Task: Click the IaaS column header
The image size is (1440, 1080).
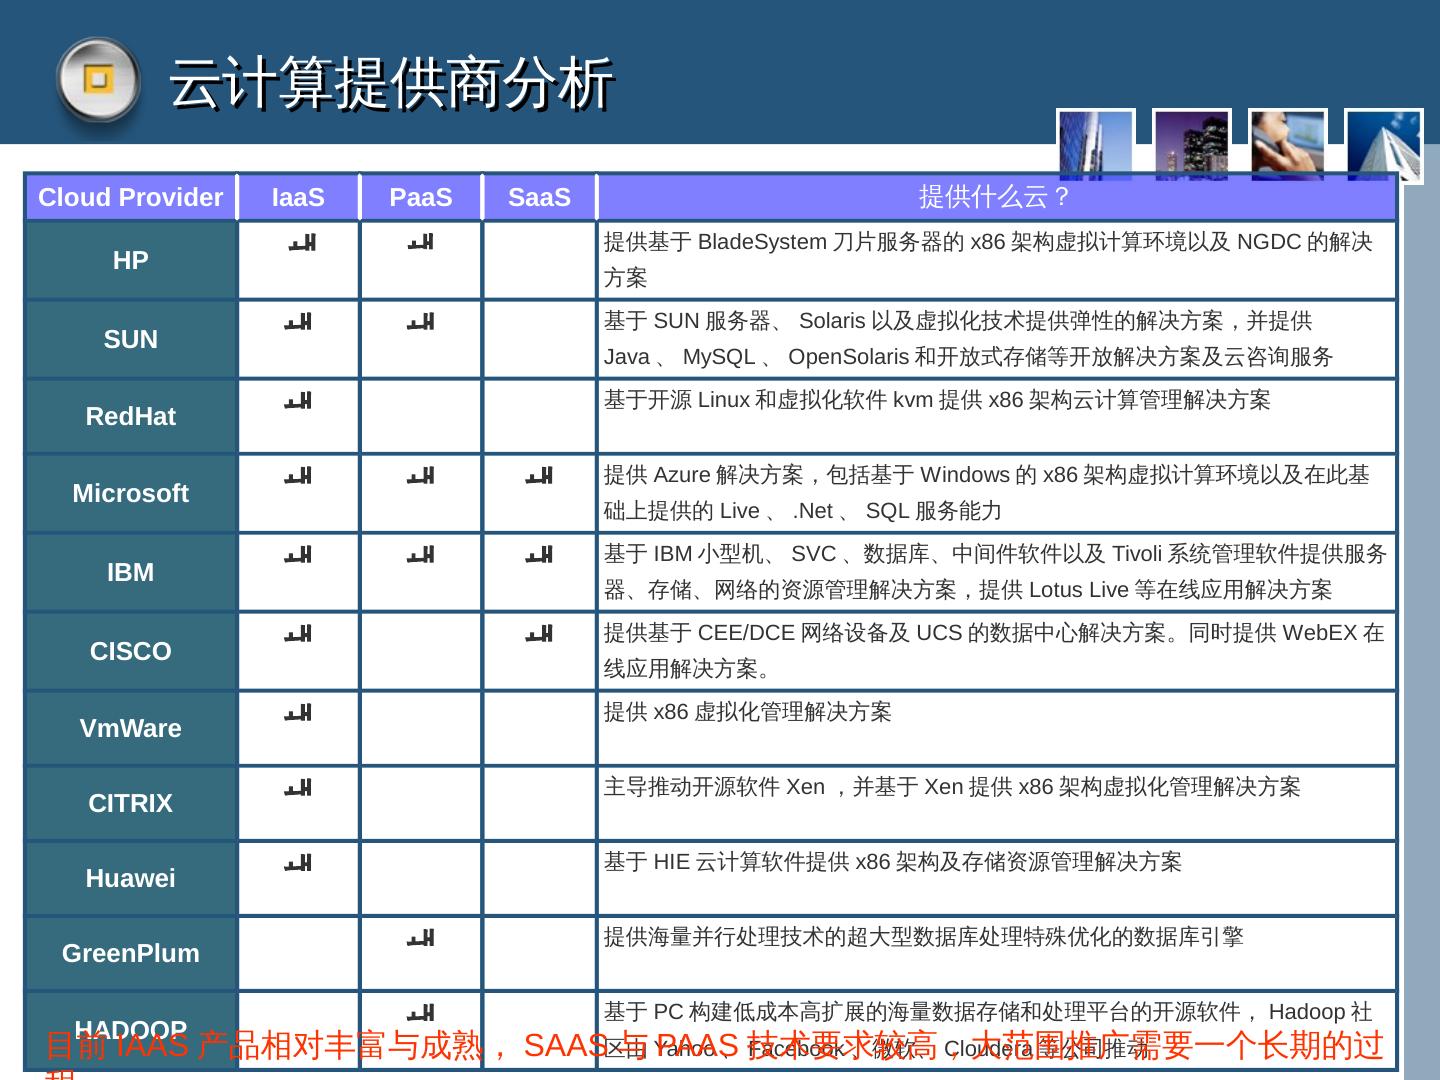Action: click(x=298, y=197)
